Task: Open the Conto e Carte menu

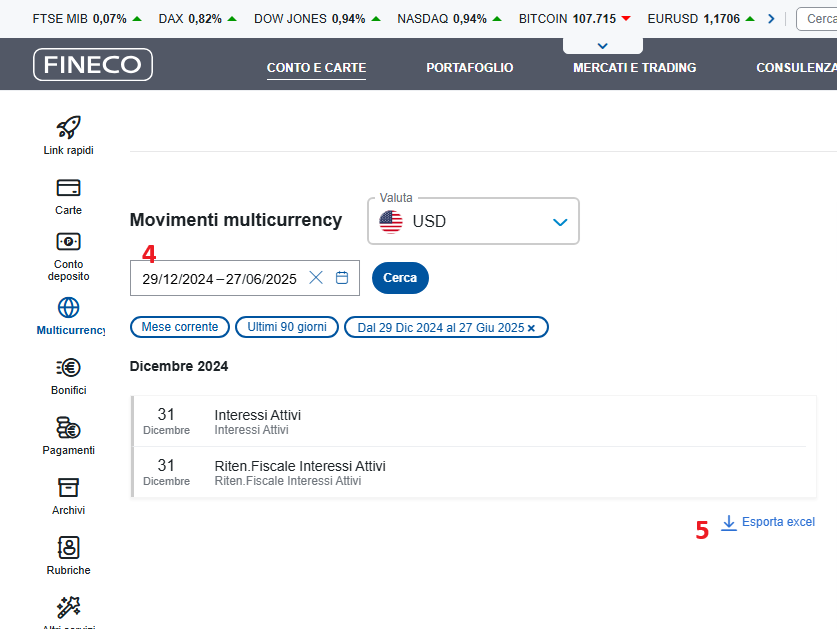Action: tap(316, 68)
